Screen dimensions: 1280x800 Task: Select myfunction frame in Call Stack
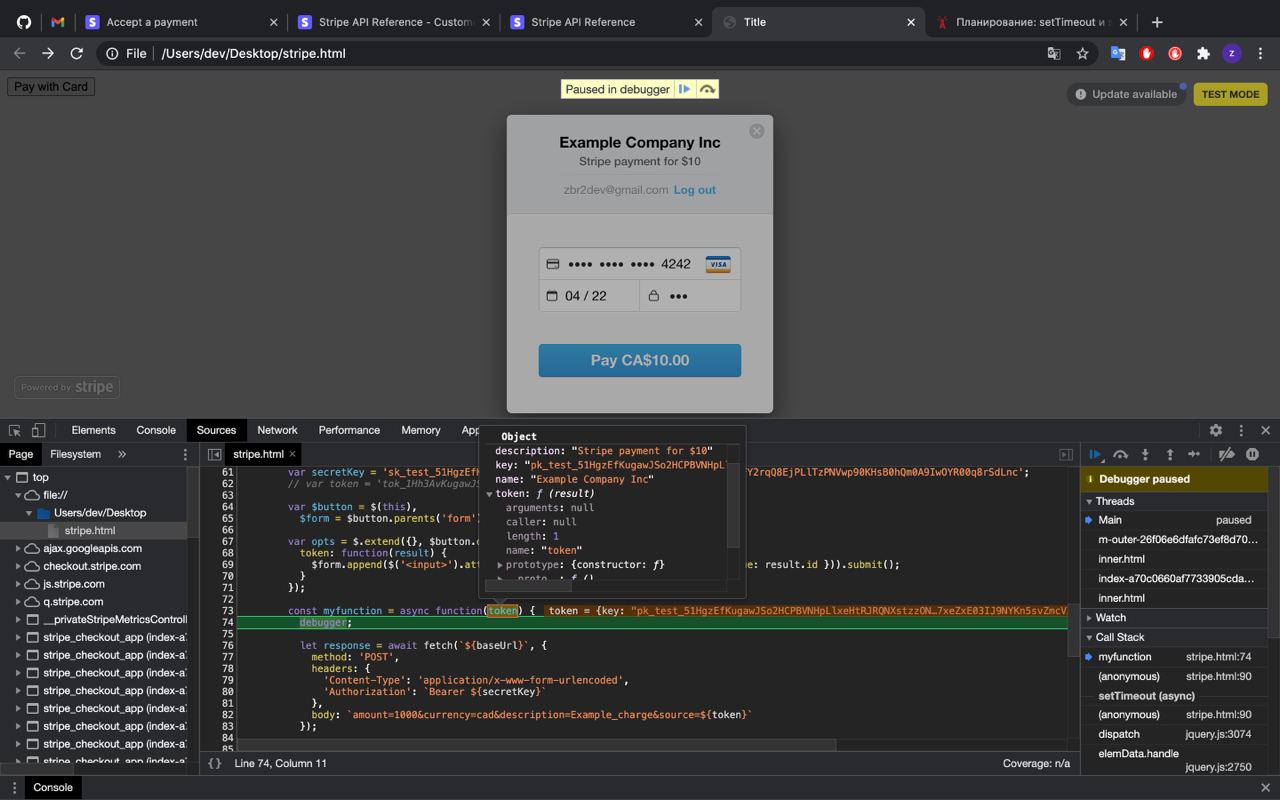(1175, 657)
